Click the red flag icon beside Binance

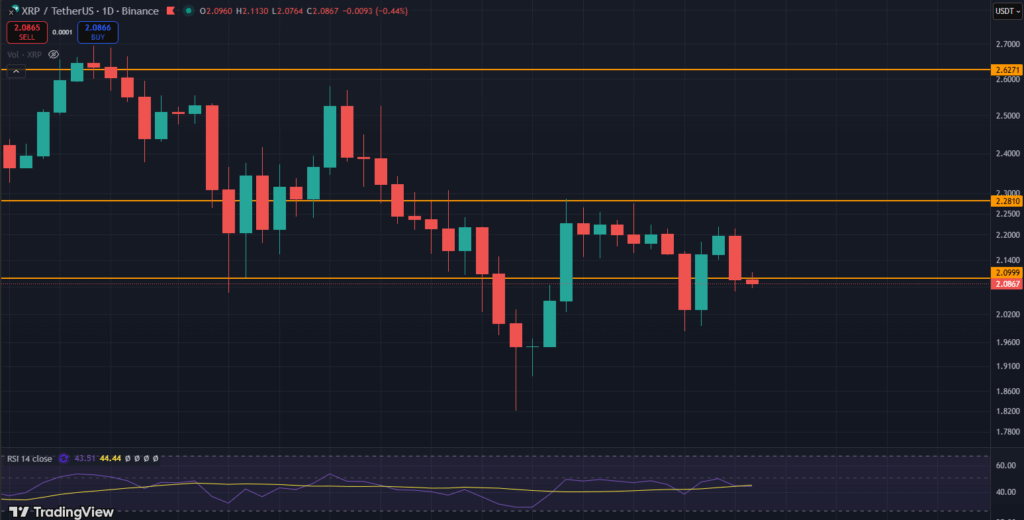coord(170,11)
